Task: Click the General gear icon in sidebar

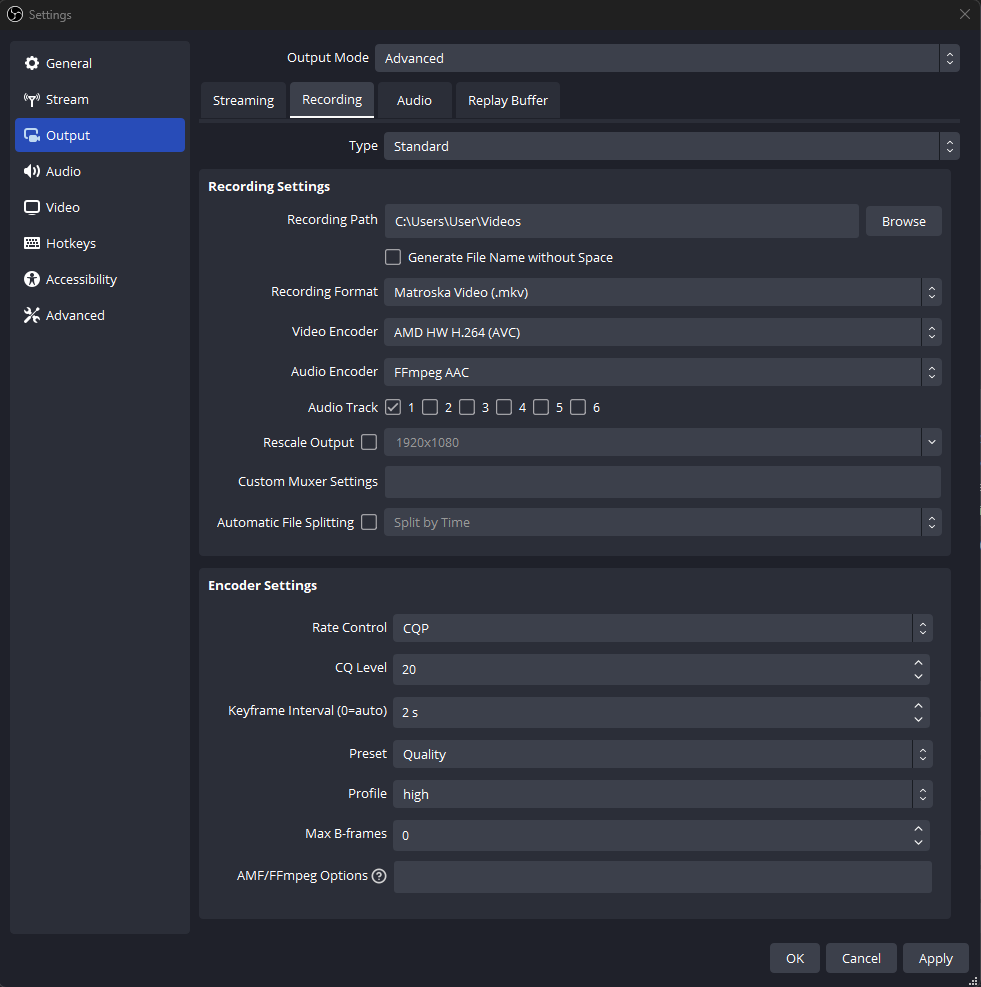Action: point(32,63)
